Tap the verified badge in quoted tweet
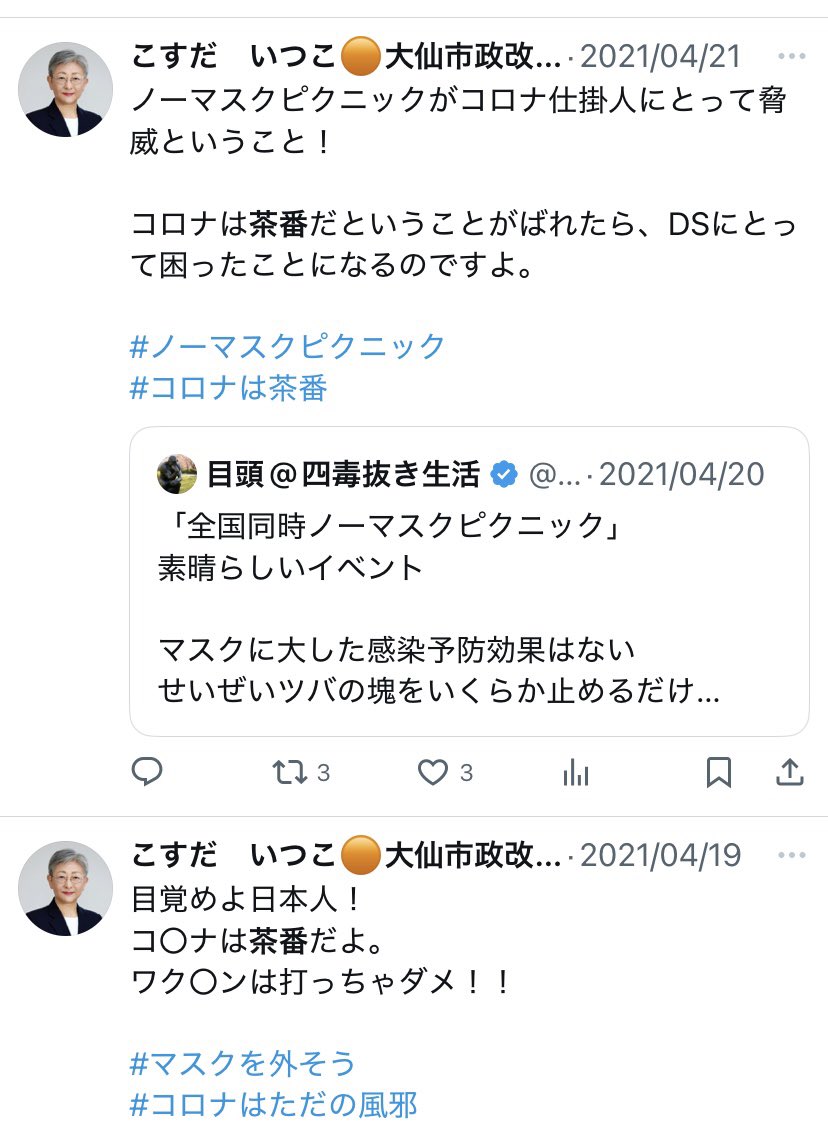 503,474
